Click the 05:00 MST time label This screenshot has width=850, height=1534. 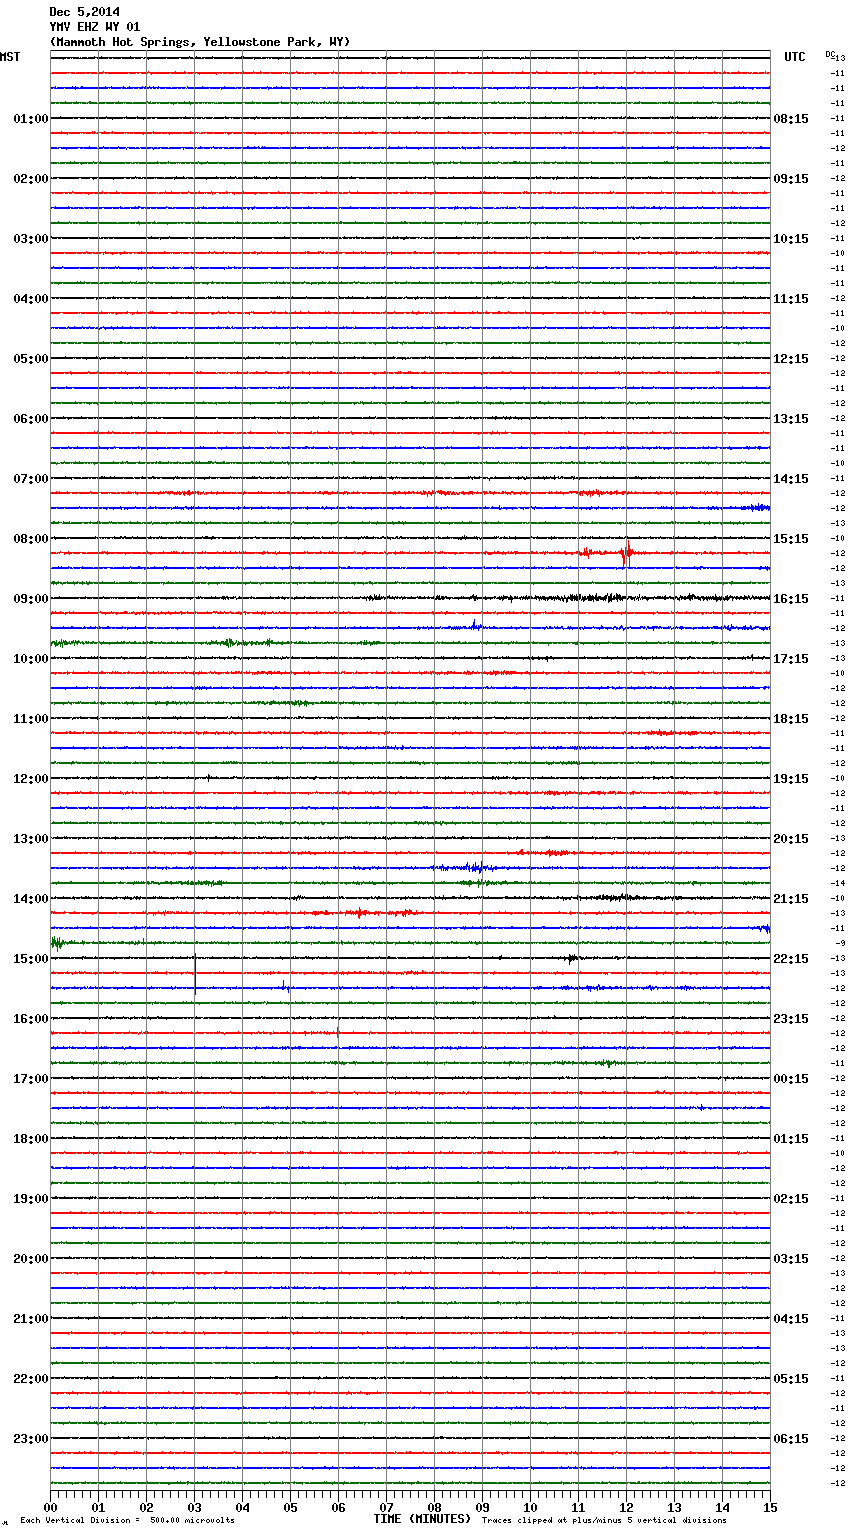(31, 359)
